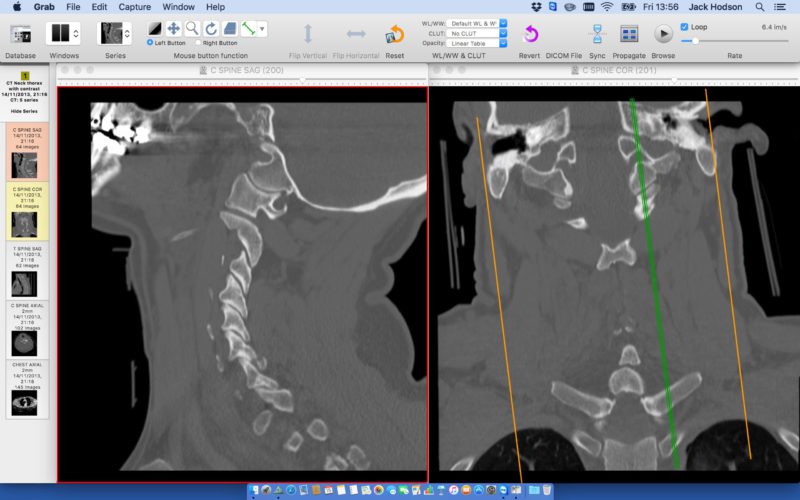Start Browse playback with the play button
Image resolution: width=800 pixels, height=500 pixels.
point(663,34)
